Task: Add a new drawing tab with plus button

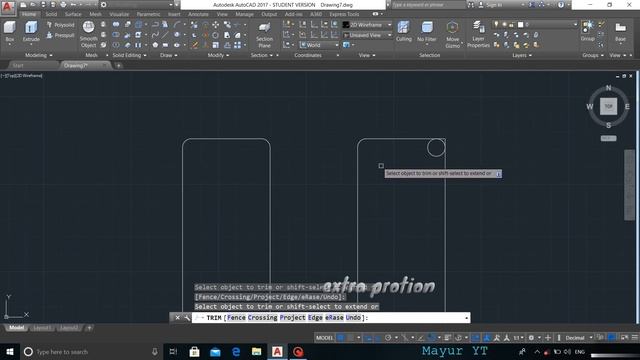Action: click(118, 65)
